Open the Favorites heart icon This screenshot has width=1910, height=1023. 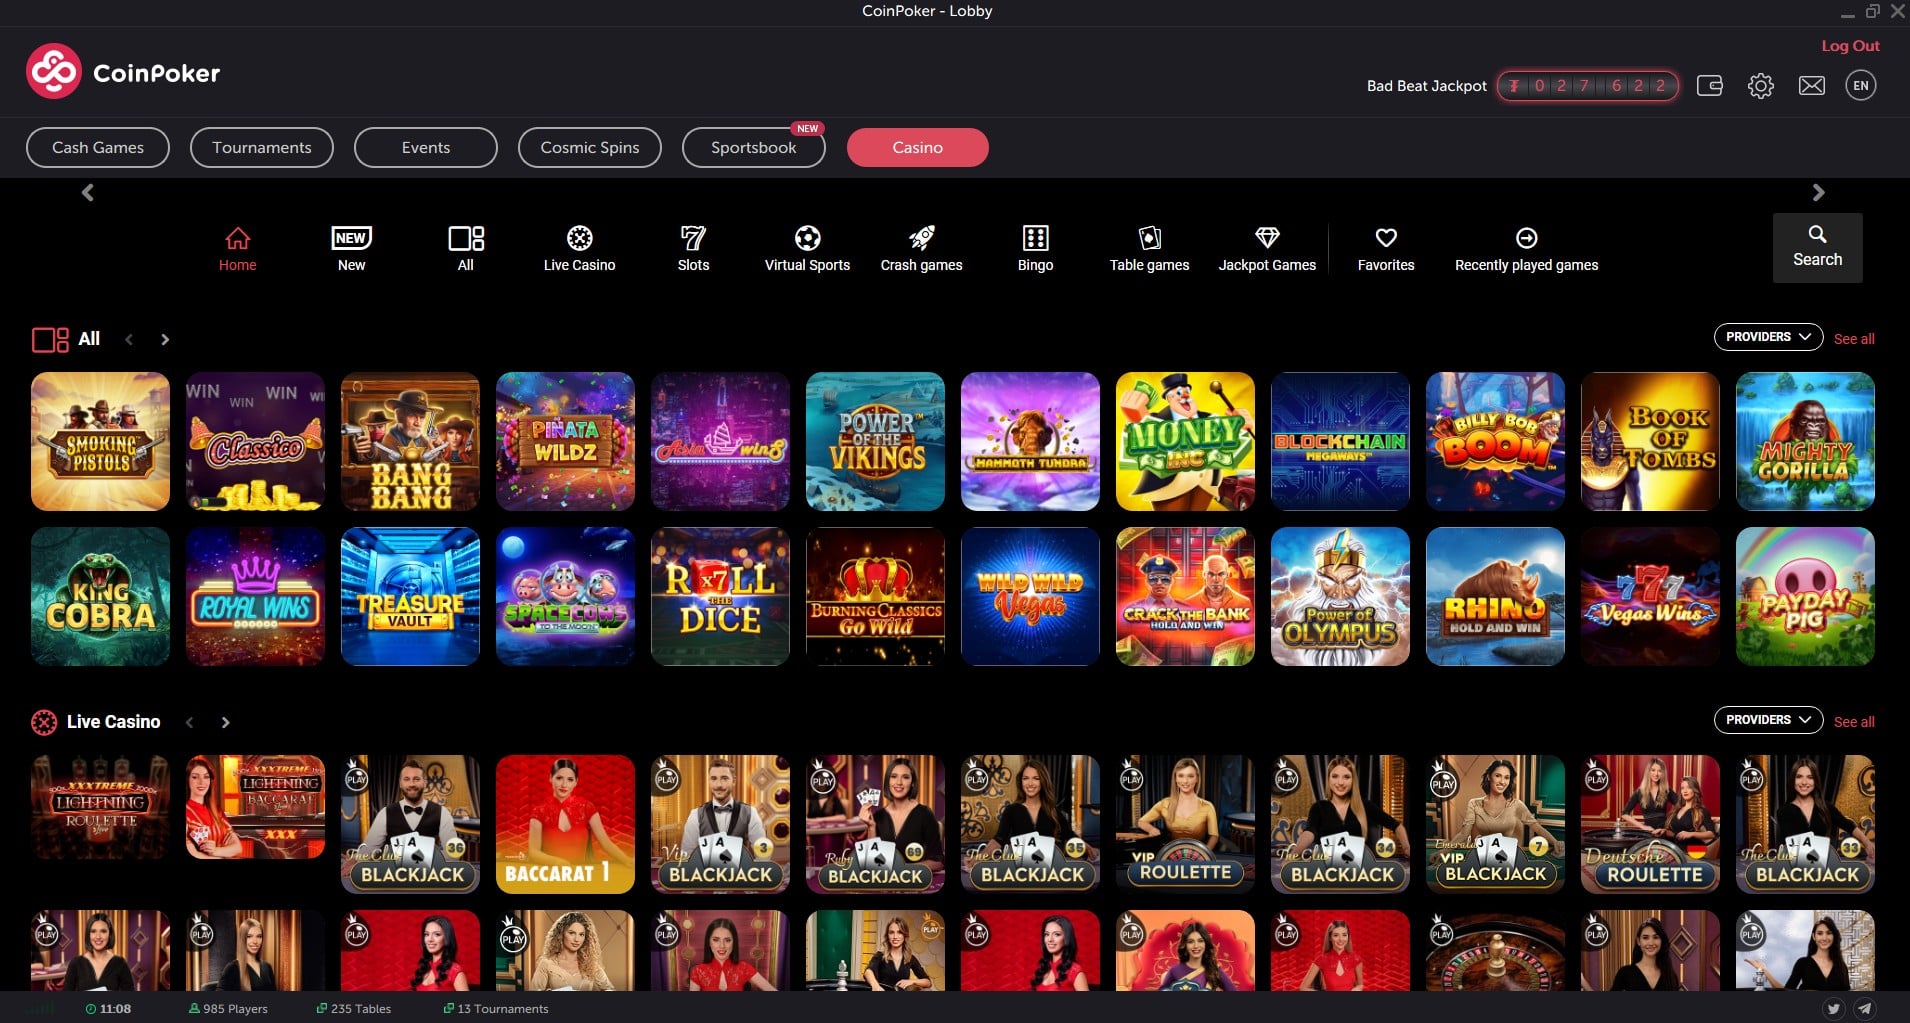1386,238
